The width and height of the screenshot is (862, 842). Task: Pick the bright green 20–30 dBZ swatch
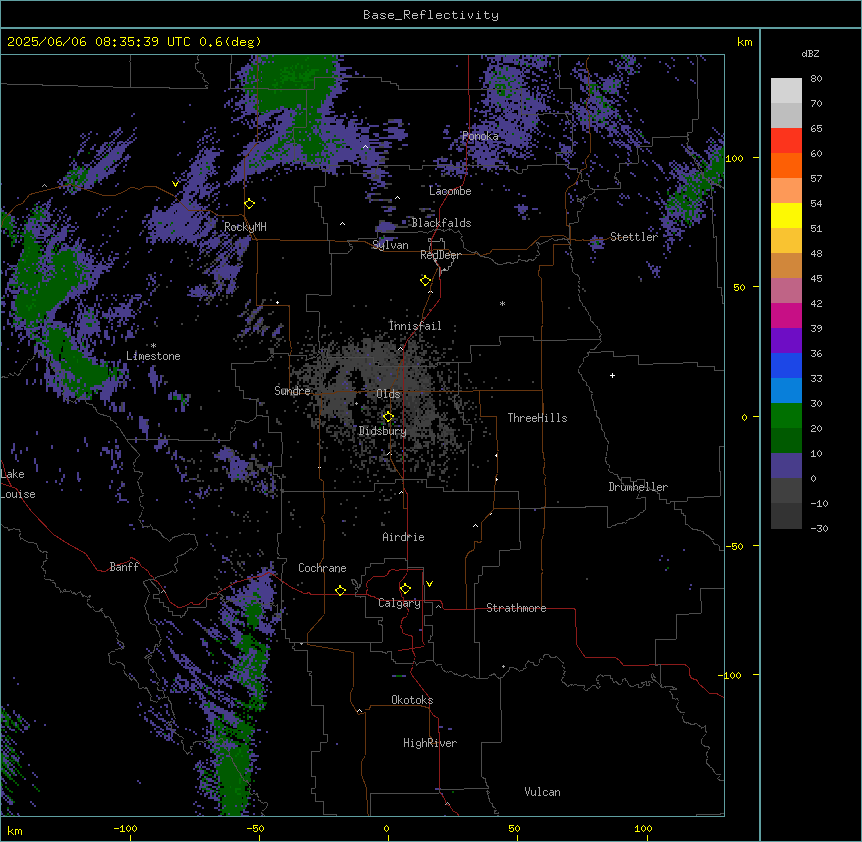coord(786,416)
